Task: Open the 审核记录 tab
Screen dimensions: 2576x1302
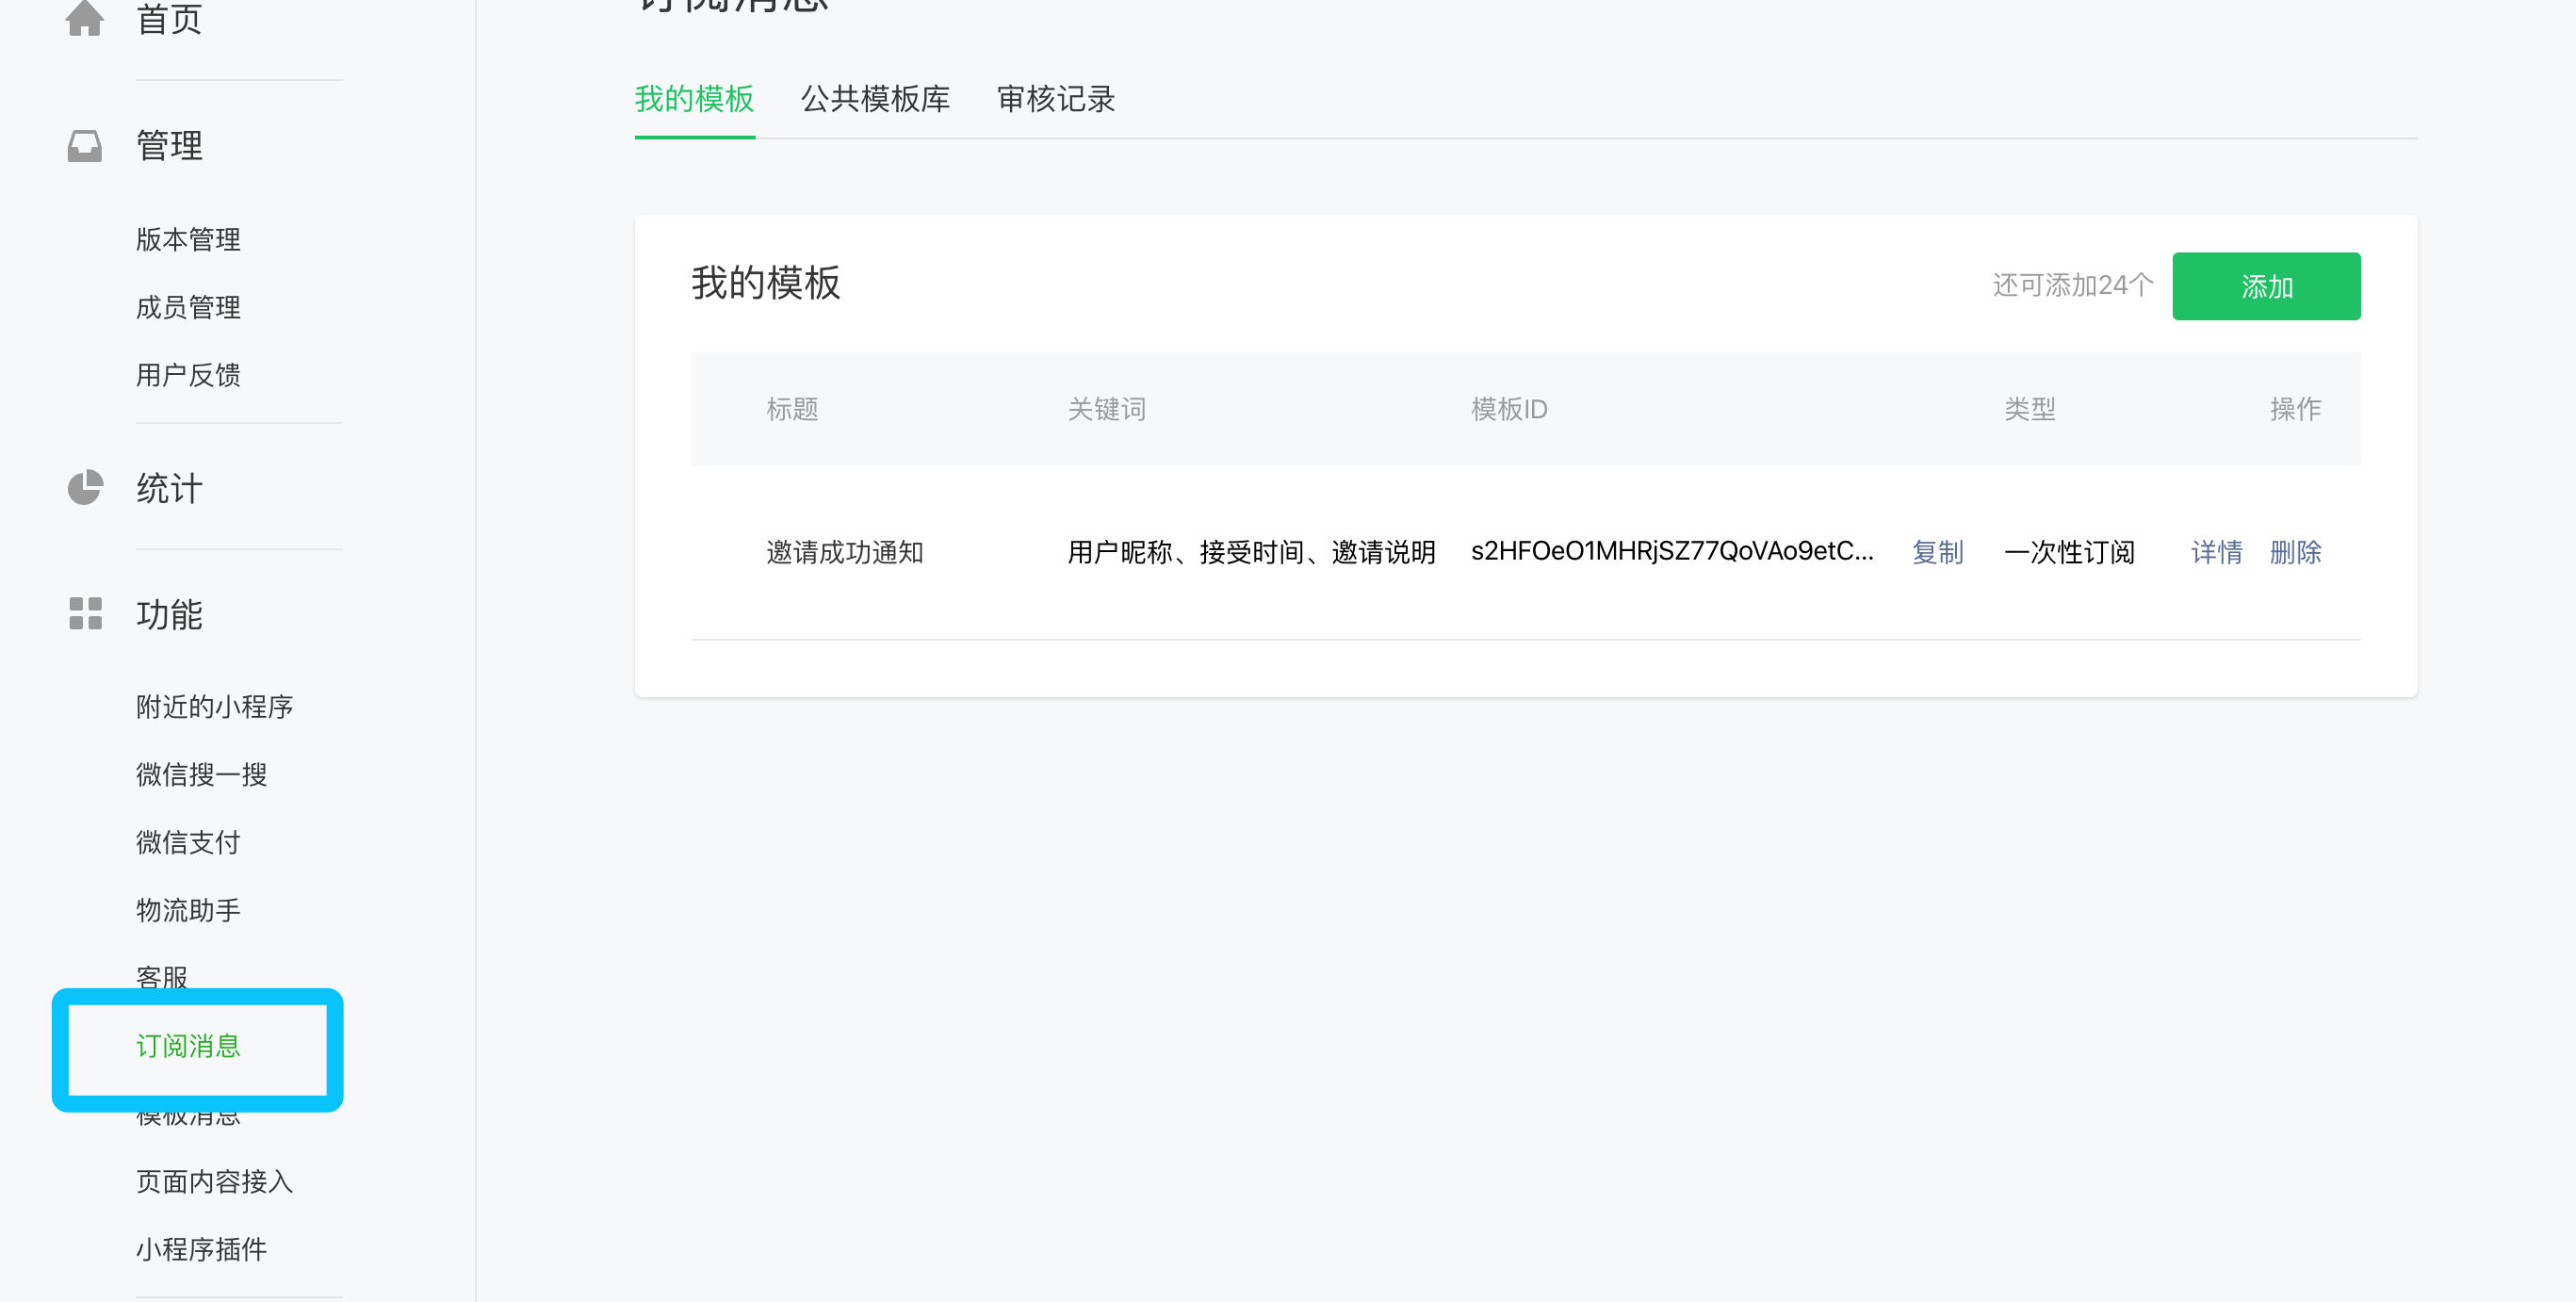Action: click(x=1055, y=99)
